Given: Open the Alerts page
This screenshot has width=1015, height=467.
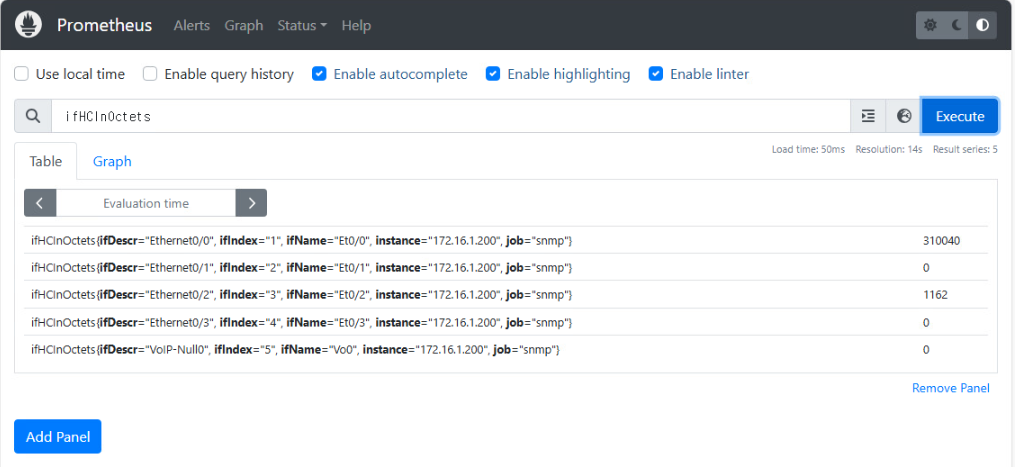Looking at the screenshot, I should [x=192, y=25].
